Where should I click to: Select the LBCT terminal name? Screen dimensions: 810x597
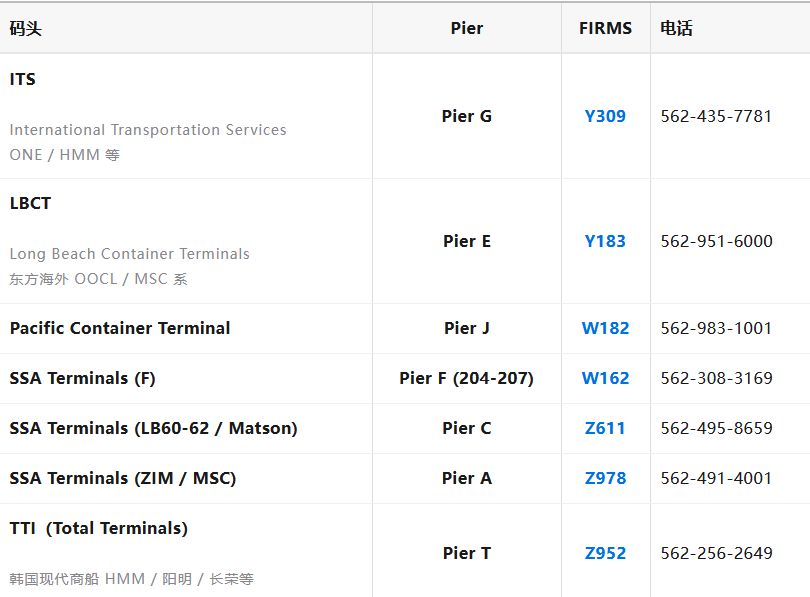(x=30, y=203)
